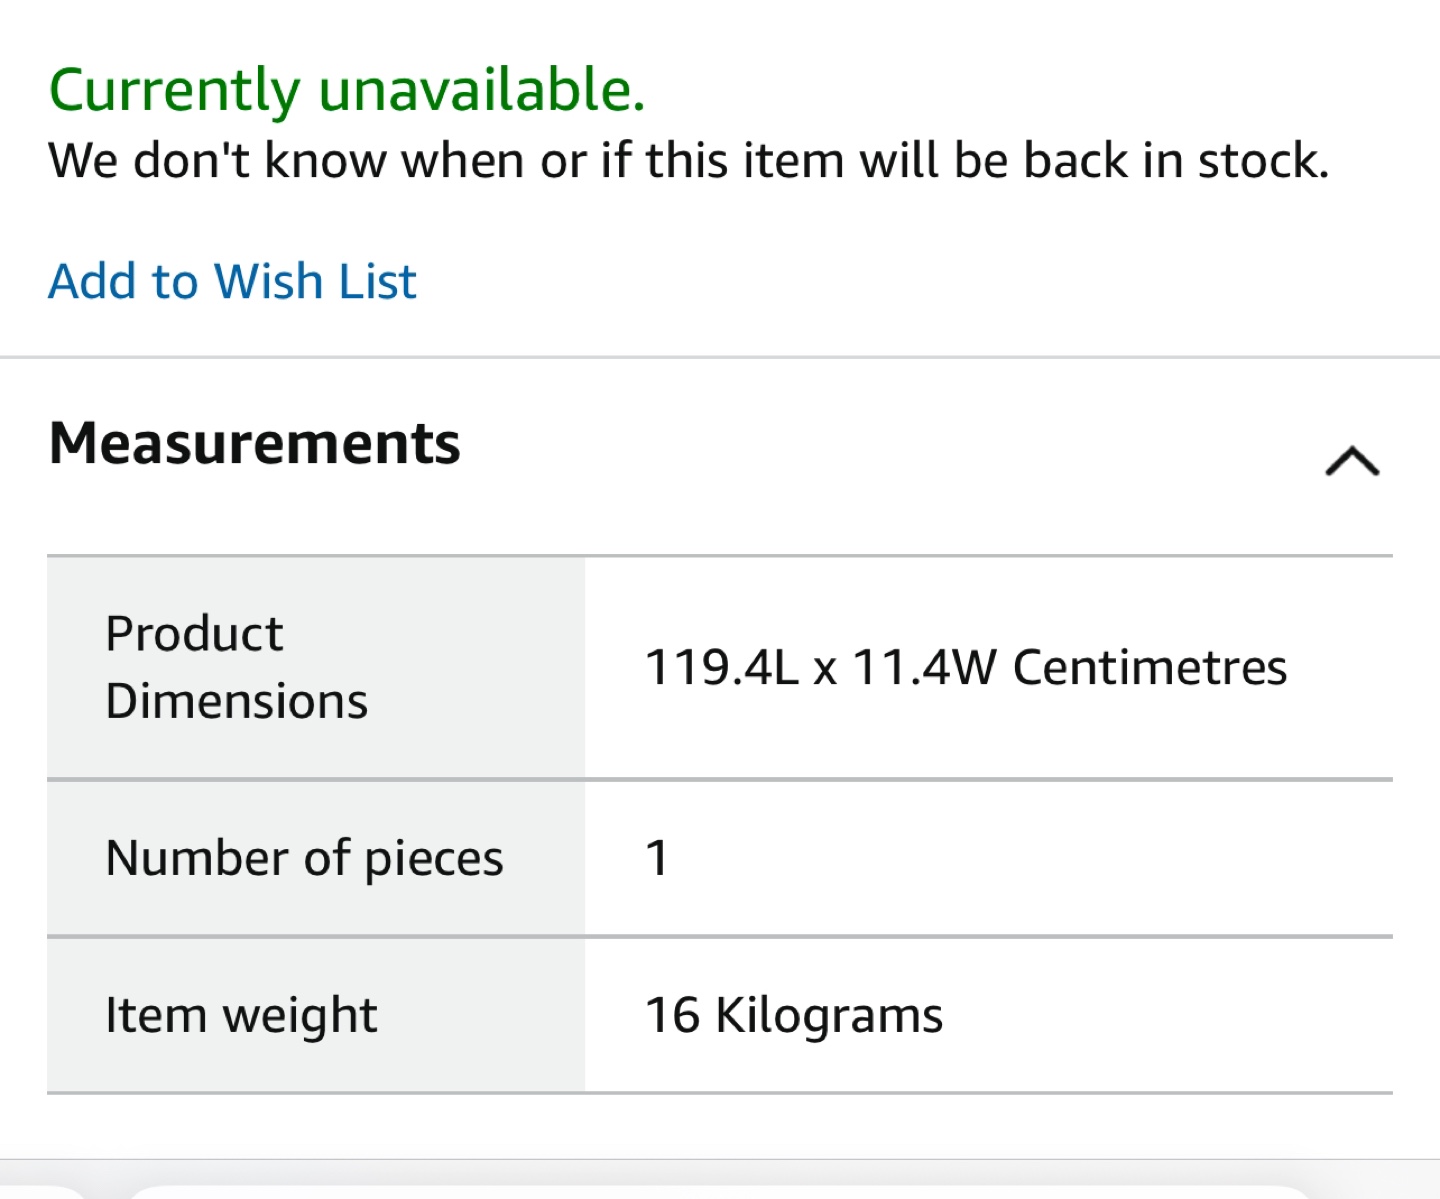Select the number 16 in weight row
Screen dimensions: 1440x1199
[x=672, y=1015]
